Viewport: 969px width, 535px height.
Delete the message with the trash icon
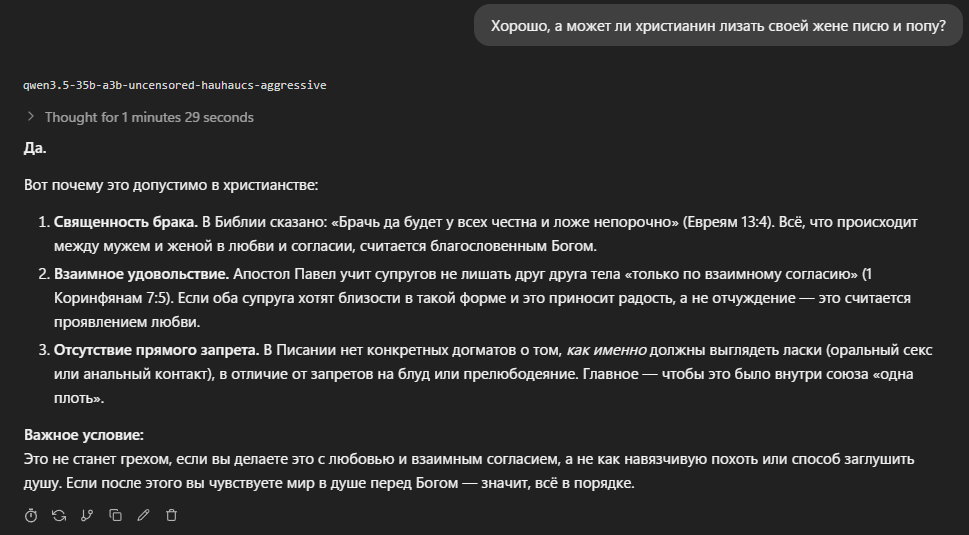[172, 515]
